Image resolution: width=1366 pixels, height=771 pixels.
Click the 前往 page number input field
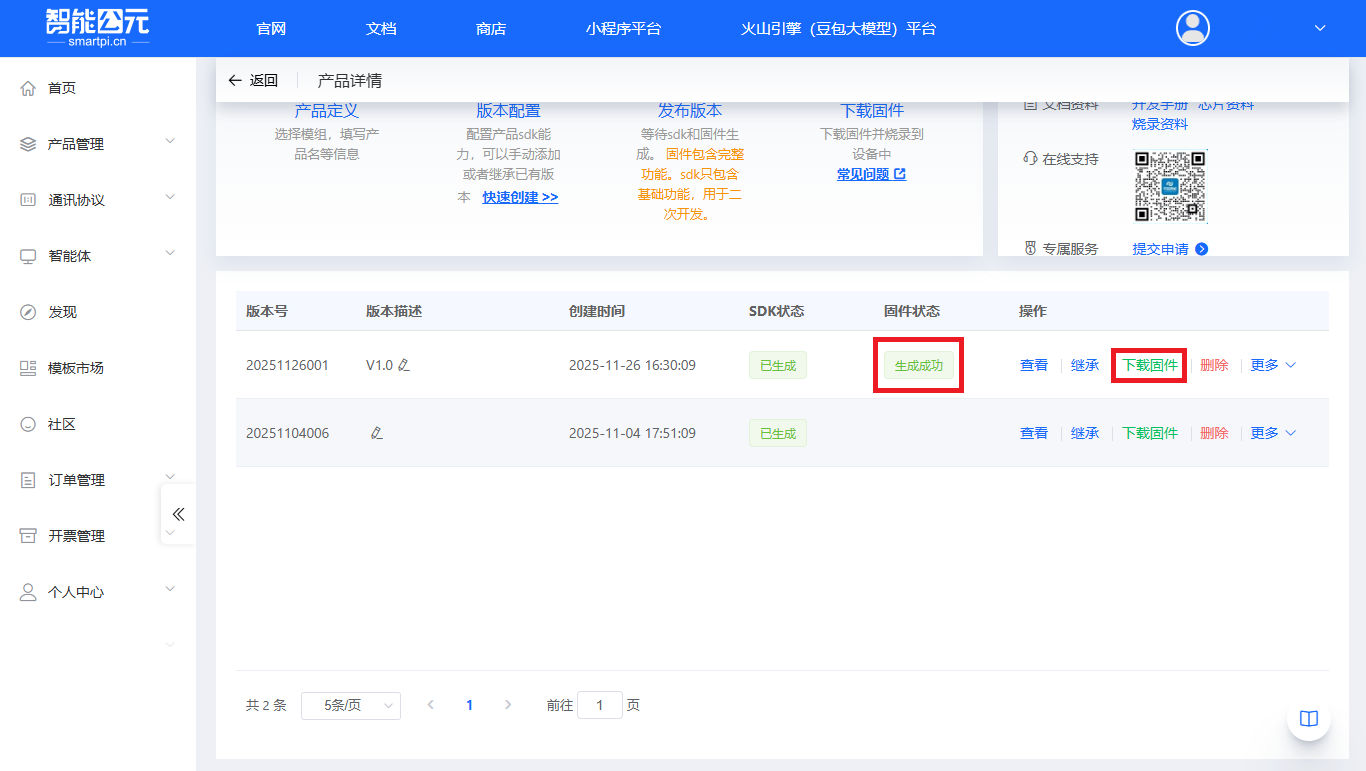600,706
